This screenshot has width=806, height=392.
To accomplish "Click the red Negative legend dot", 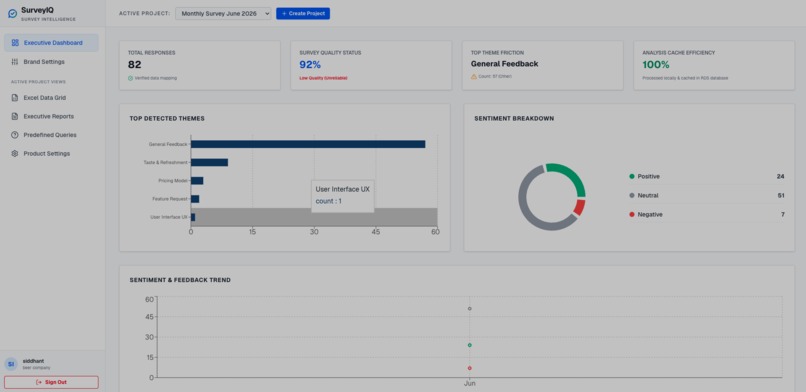I will pos(632,214).
